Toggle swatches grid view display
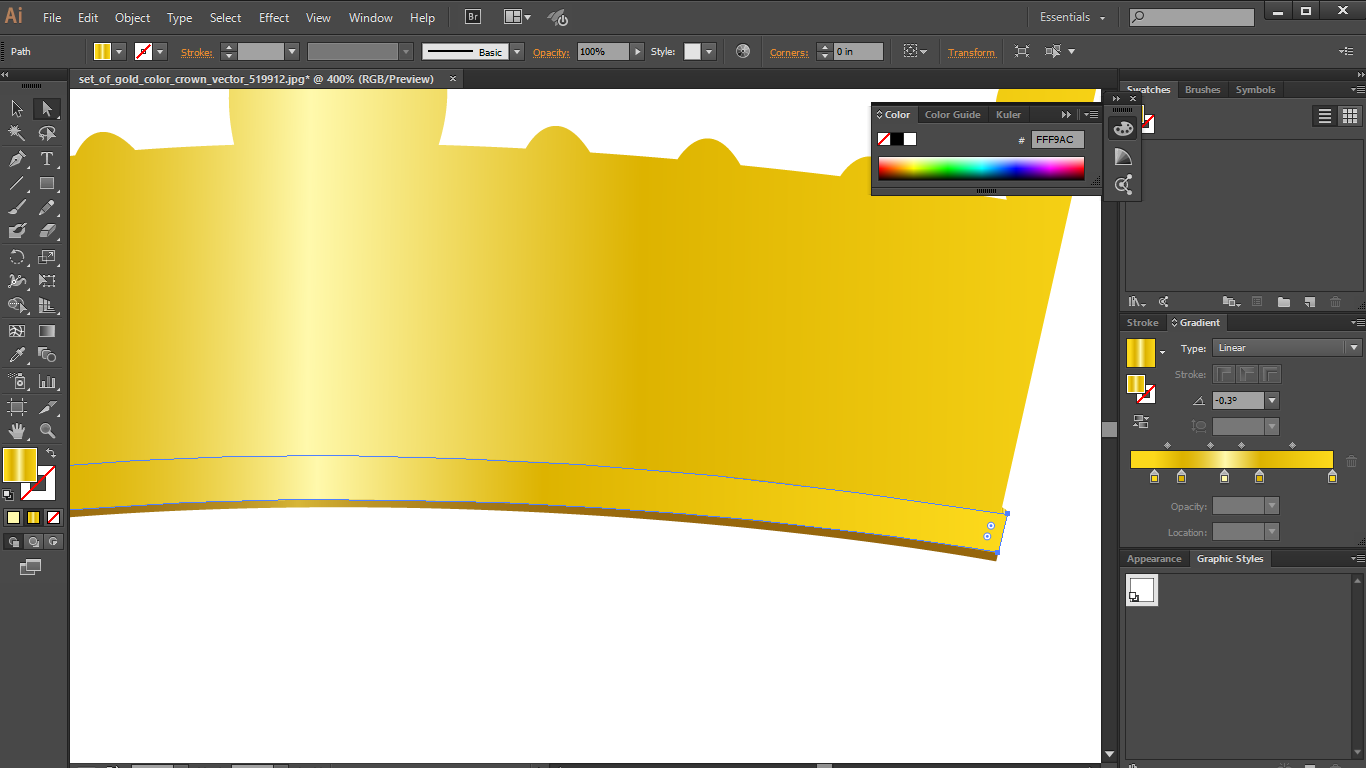The height and width of the screenshot is (768, 1366). tap(1351, 116)
